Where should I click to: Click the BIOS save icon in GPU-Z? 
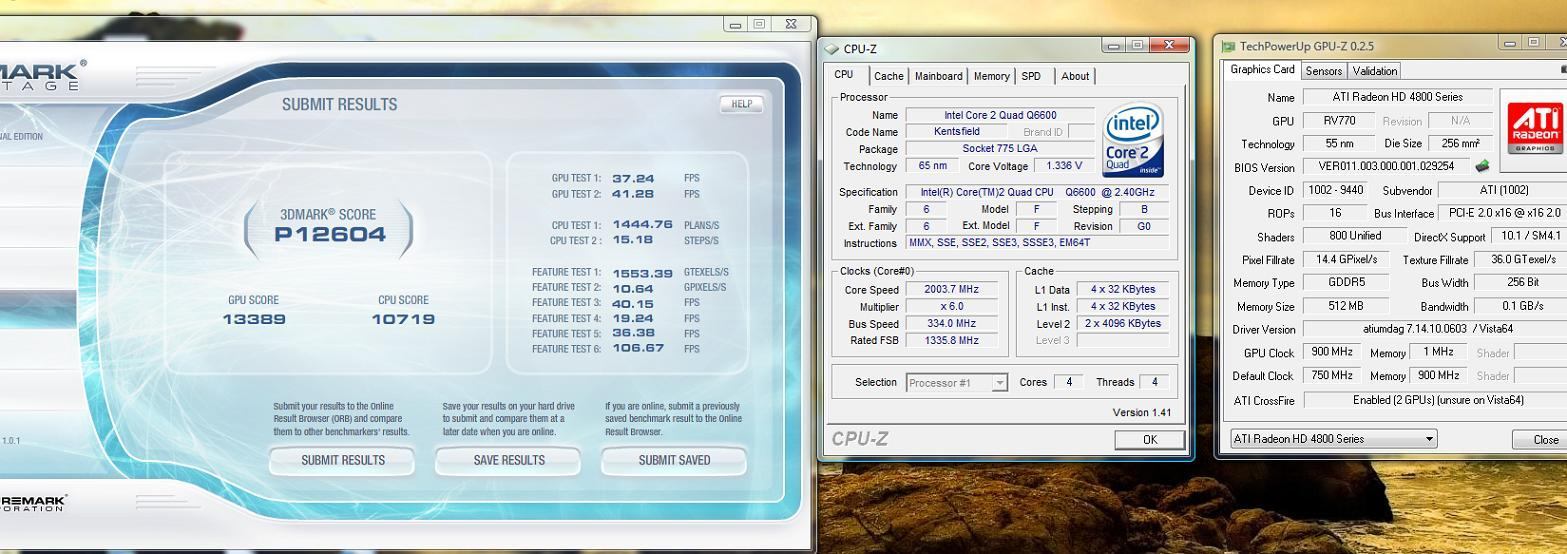(x=1482, y=166)
